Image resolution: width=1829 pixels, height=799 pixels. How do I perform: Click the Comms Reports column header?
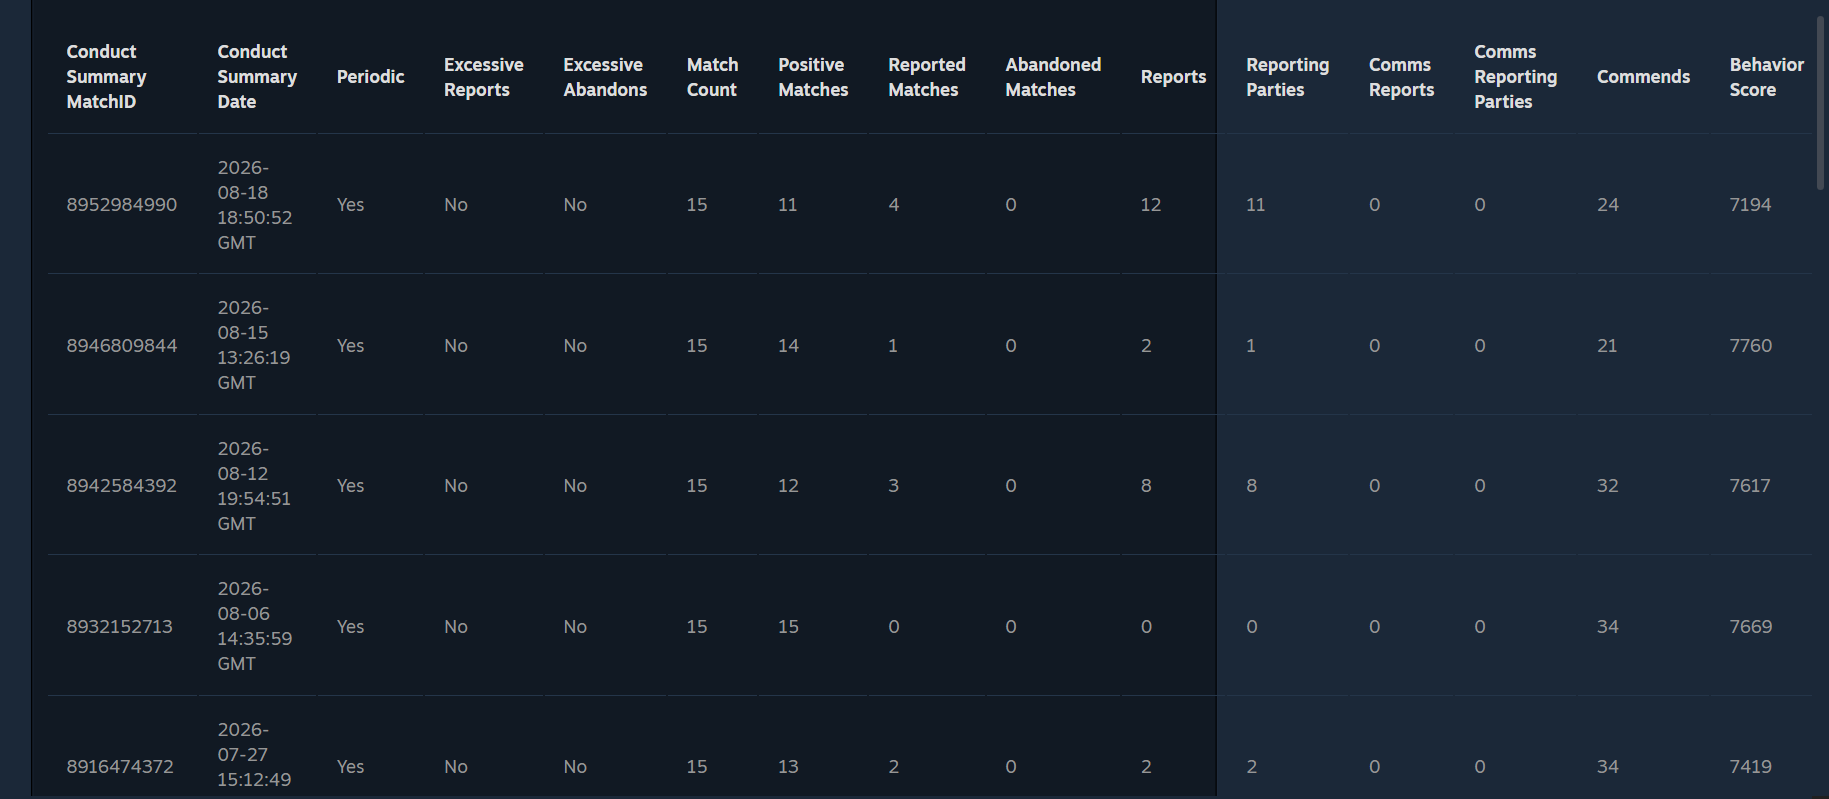(1401, 77)
